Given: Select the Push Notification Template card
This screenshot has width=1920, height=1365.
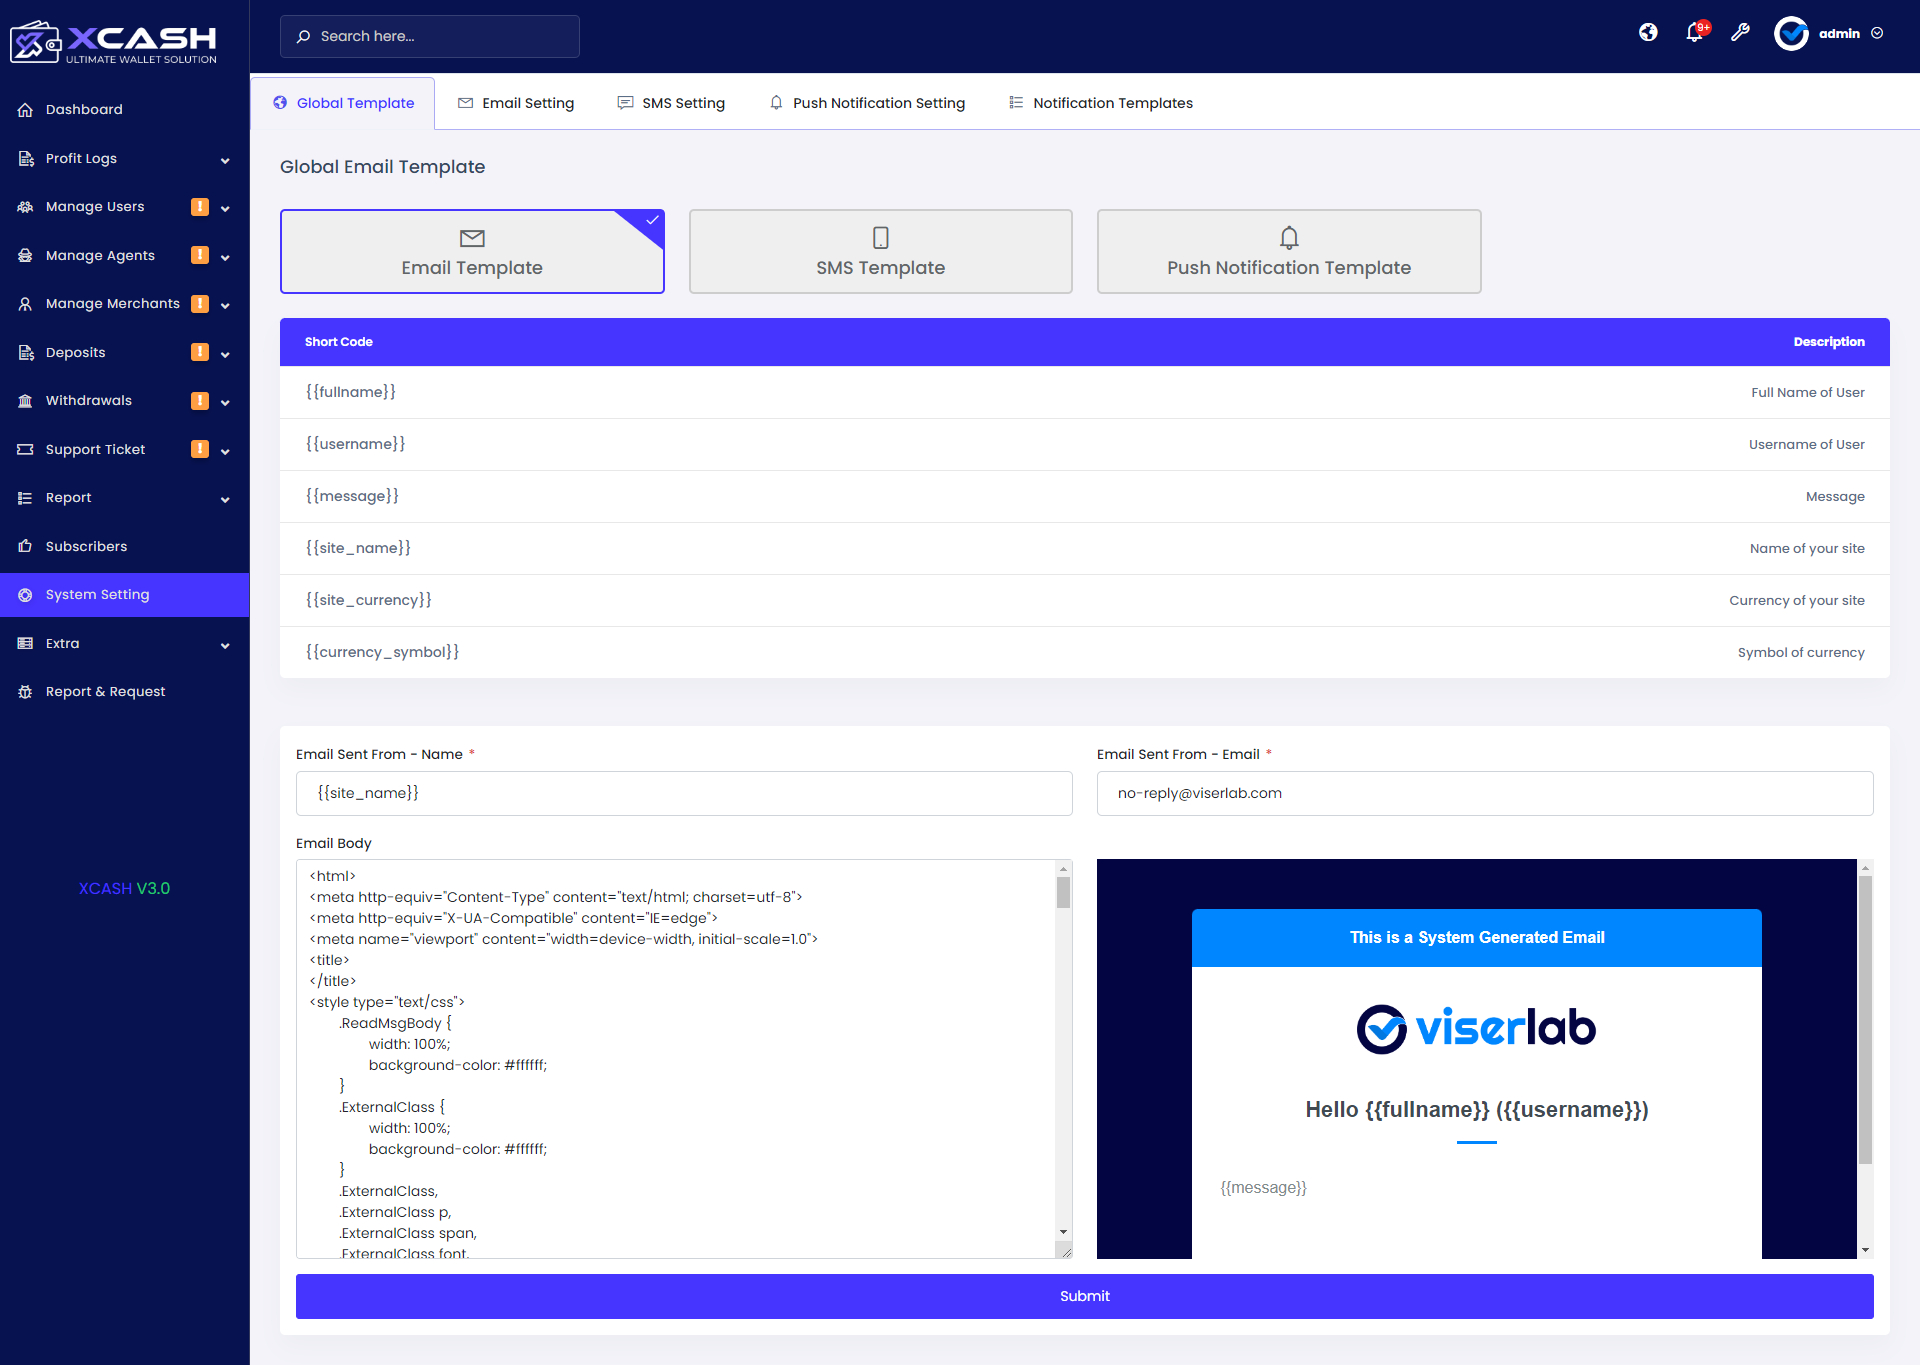Looking at the screenshot, I should 1288,252.
